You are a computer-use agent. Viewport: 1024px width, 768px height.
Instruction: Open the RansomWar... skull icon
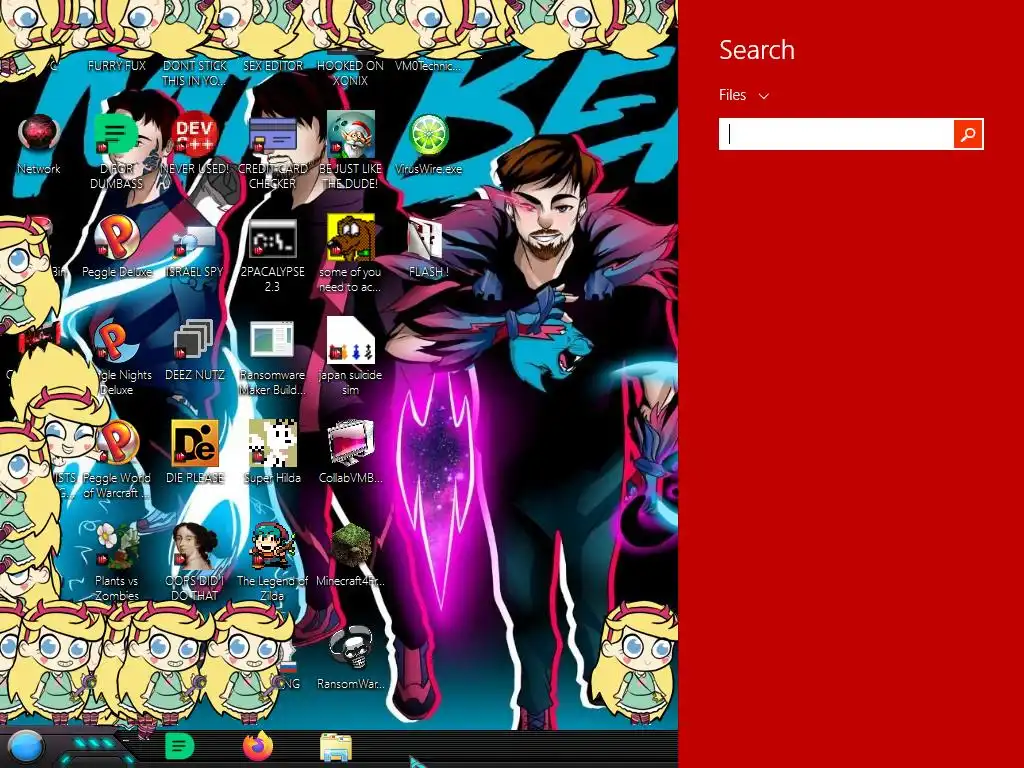[x=351, y=648]
